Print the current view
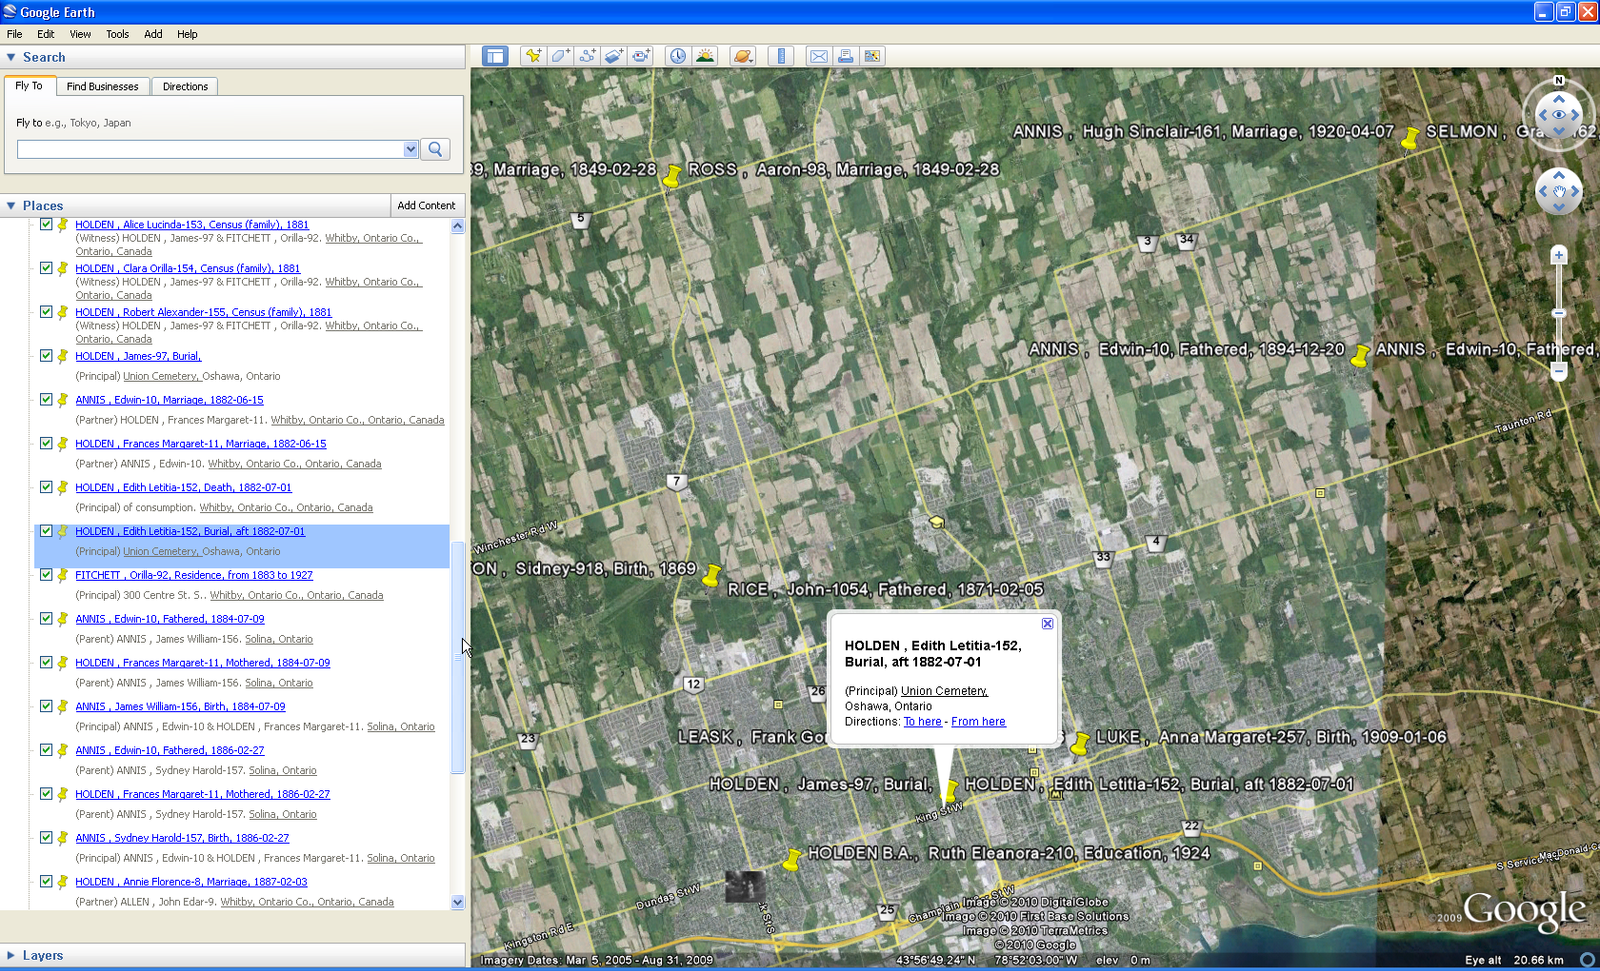The height and width of the screenshot is (971, 1600). click(x=846, y=56)
